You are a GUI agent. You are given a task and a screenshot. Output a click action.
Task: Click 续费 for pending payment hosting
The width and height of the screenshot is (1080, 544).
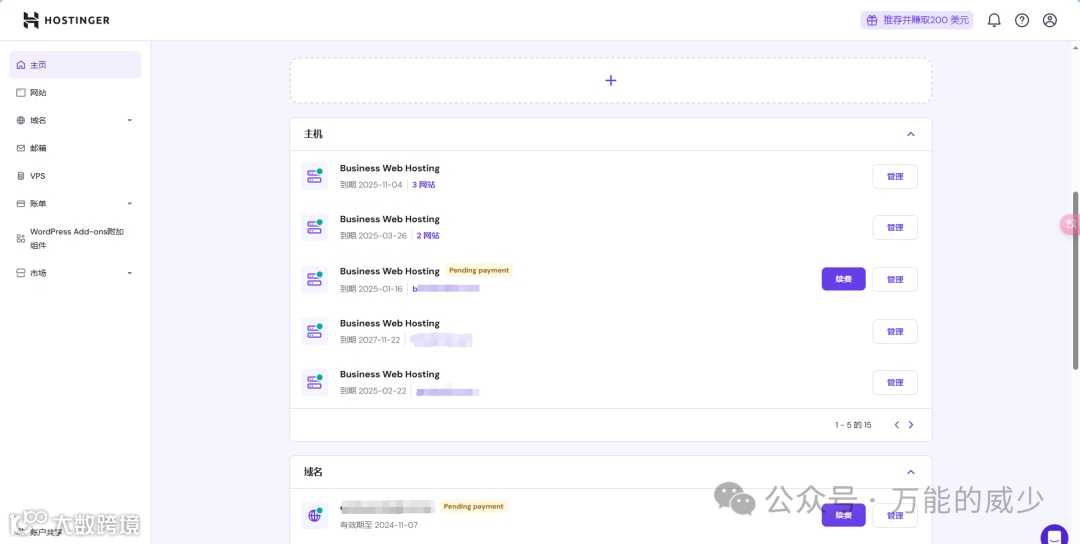pyautogui.click(x=843, y=279)
